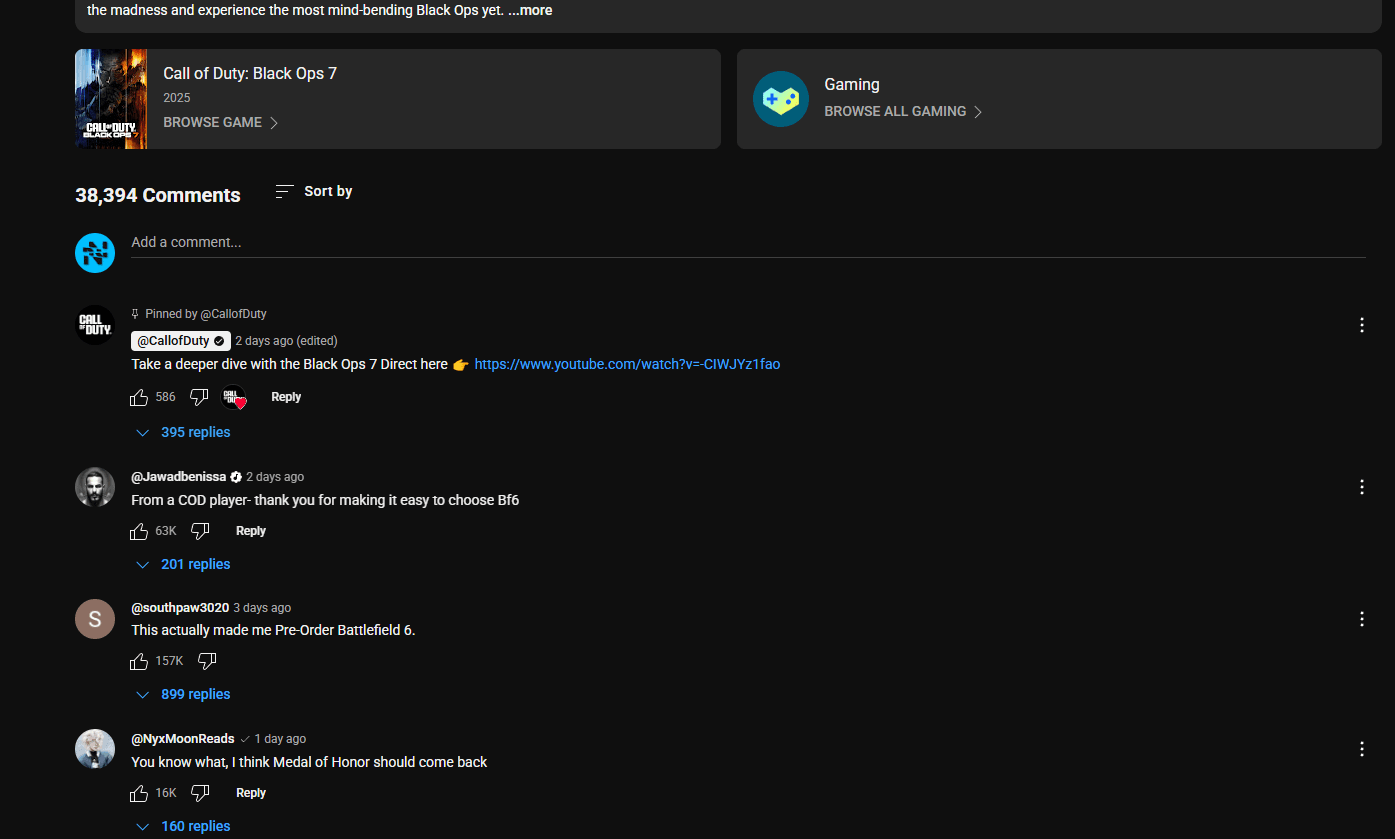Expand the 201 replies thread
The width and height of the screenshot is (1395, 839).
[183, 564]
